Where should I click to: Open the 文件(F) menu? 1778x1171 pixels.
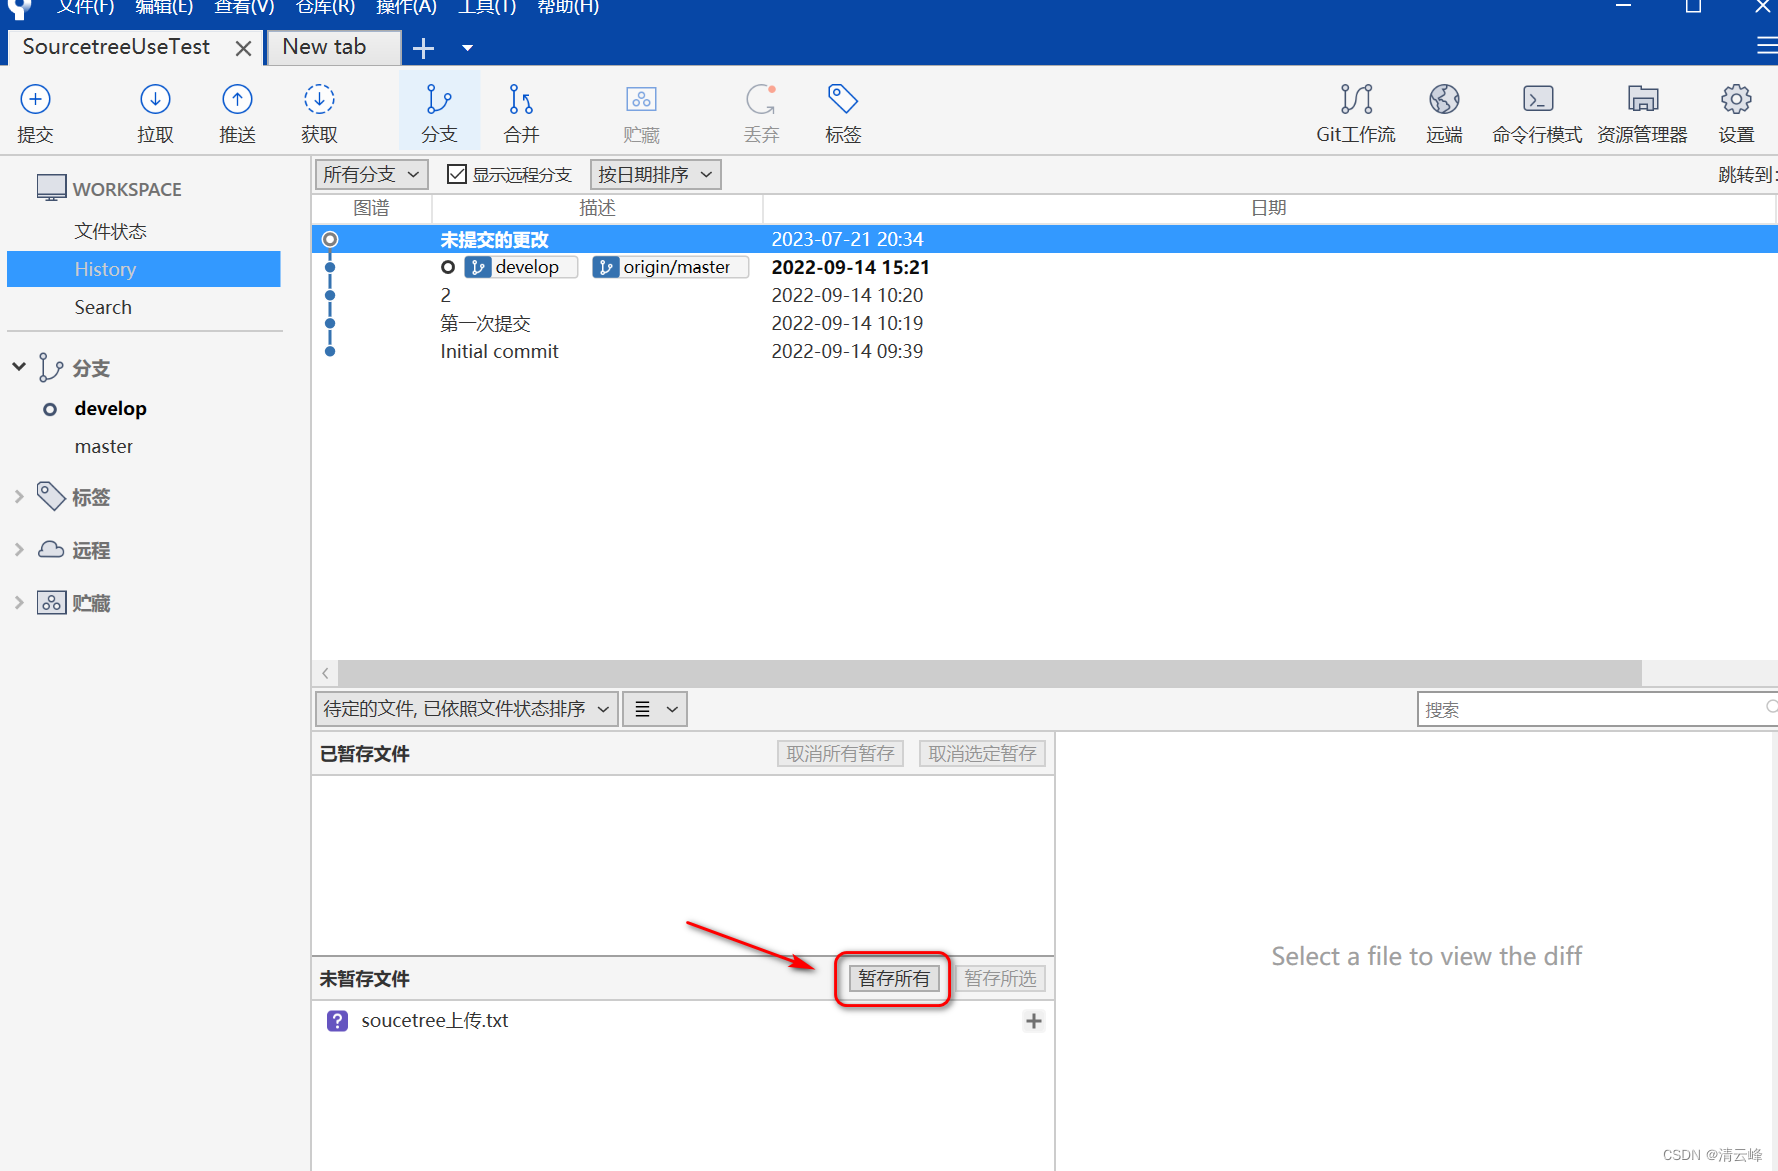click(x=86, y=7)
